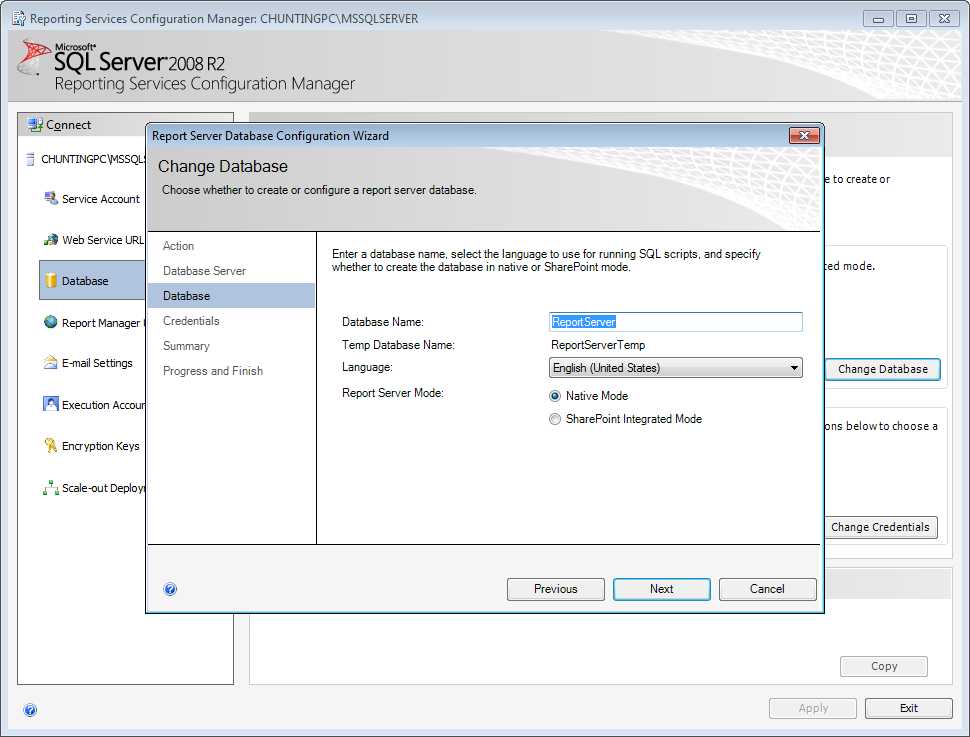This screenshot has height=737, width=970.
Task: Open Execution Account icon in sidebar
Action: coord(51,404)
